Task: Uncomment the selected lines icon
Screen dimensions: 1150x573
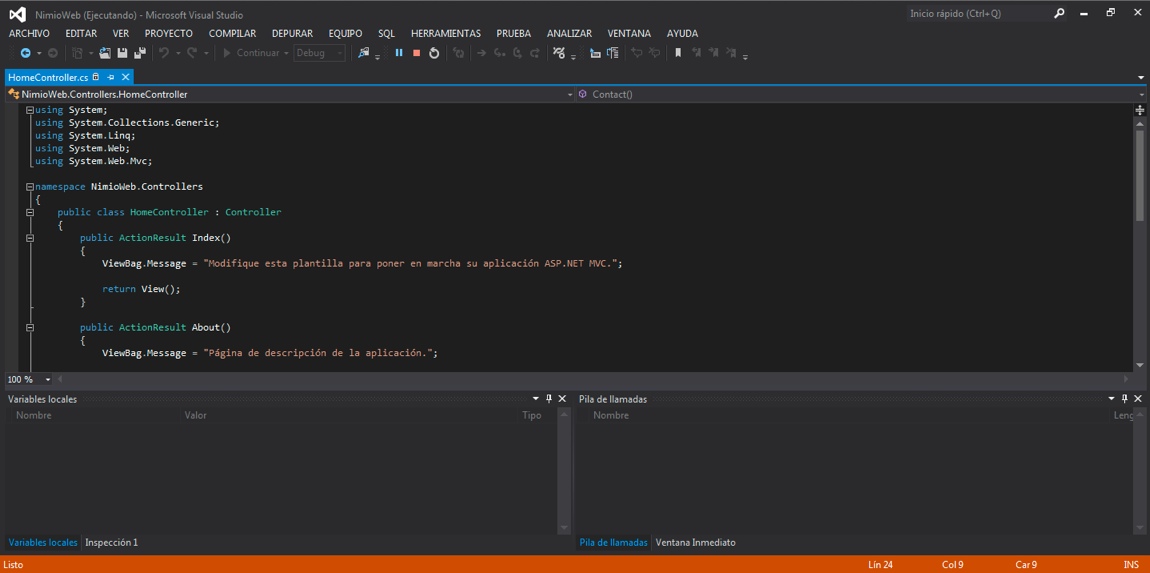Action: pyautogui.click(x=654, y=53)
